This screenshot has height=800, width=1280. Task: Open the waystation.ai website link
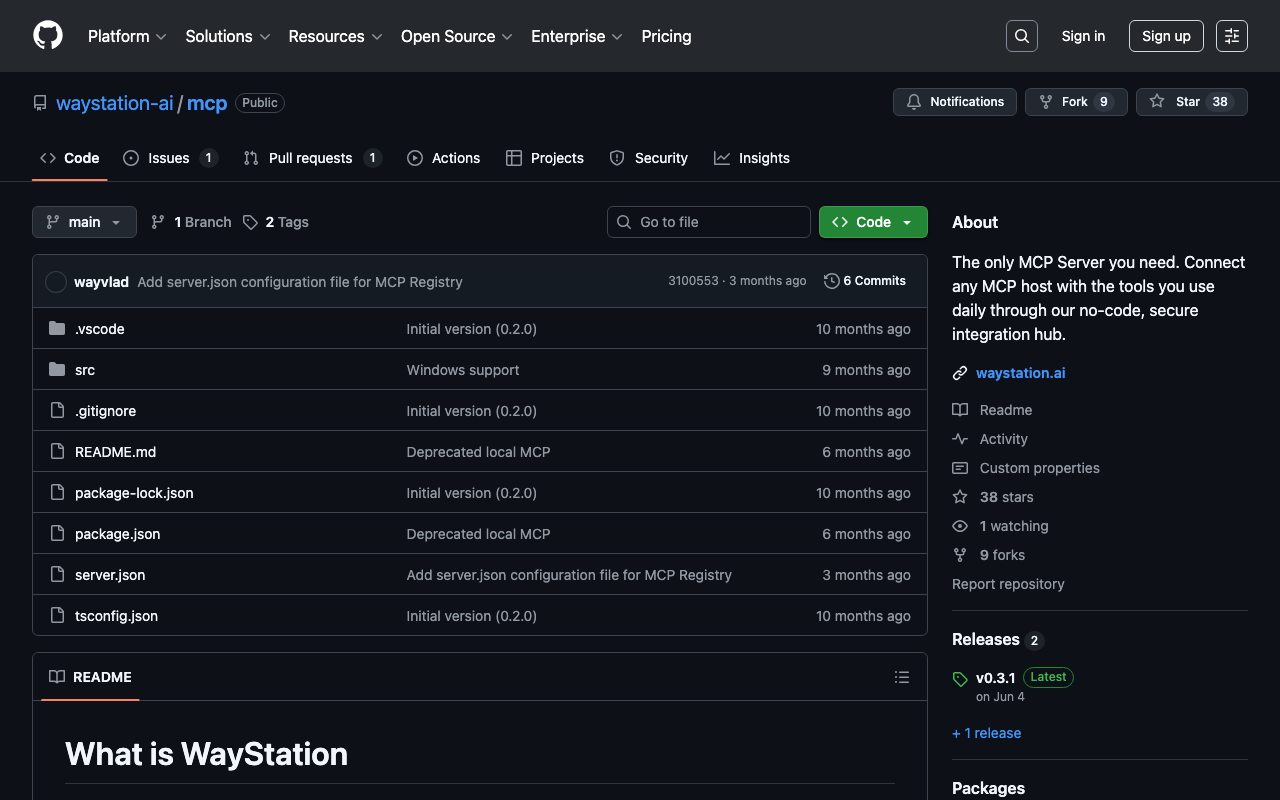point(1020,373)
